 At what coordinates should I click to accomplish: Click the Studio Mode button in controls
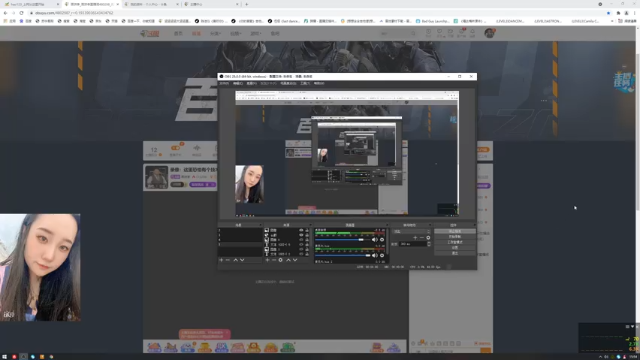455,242
